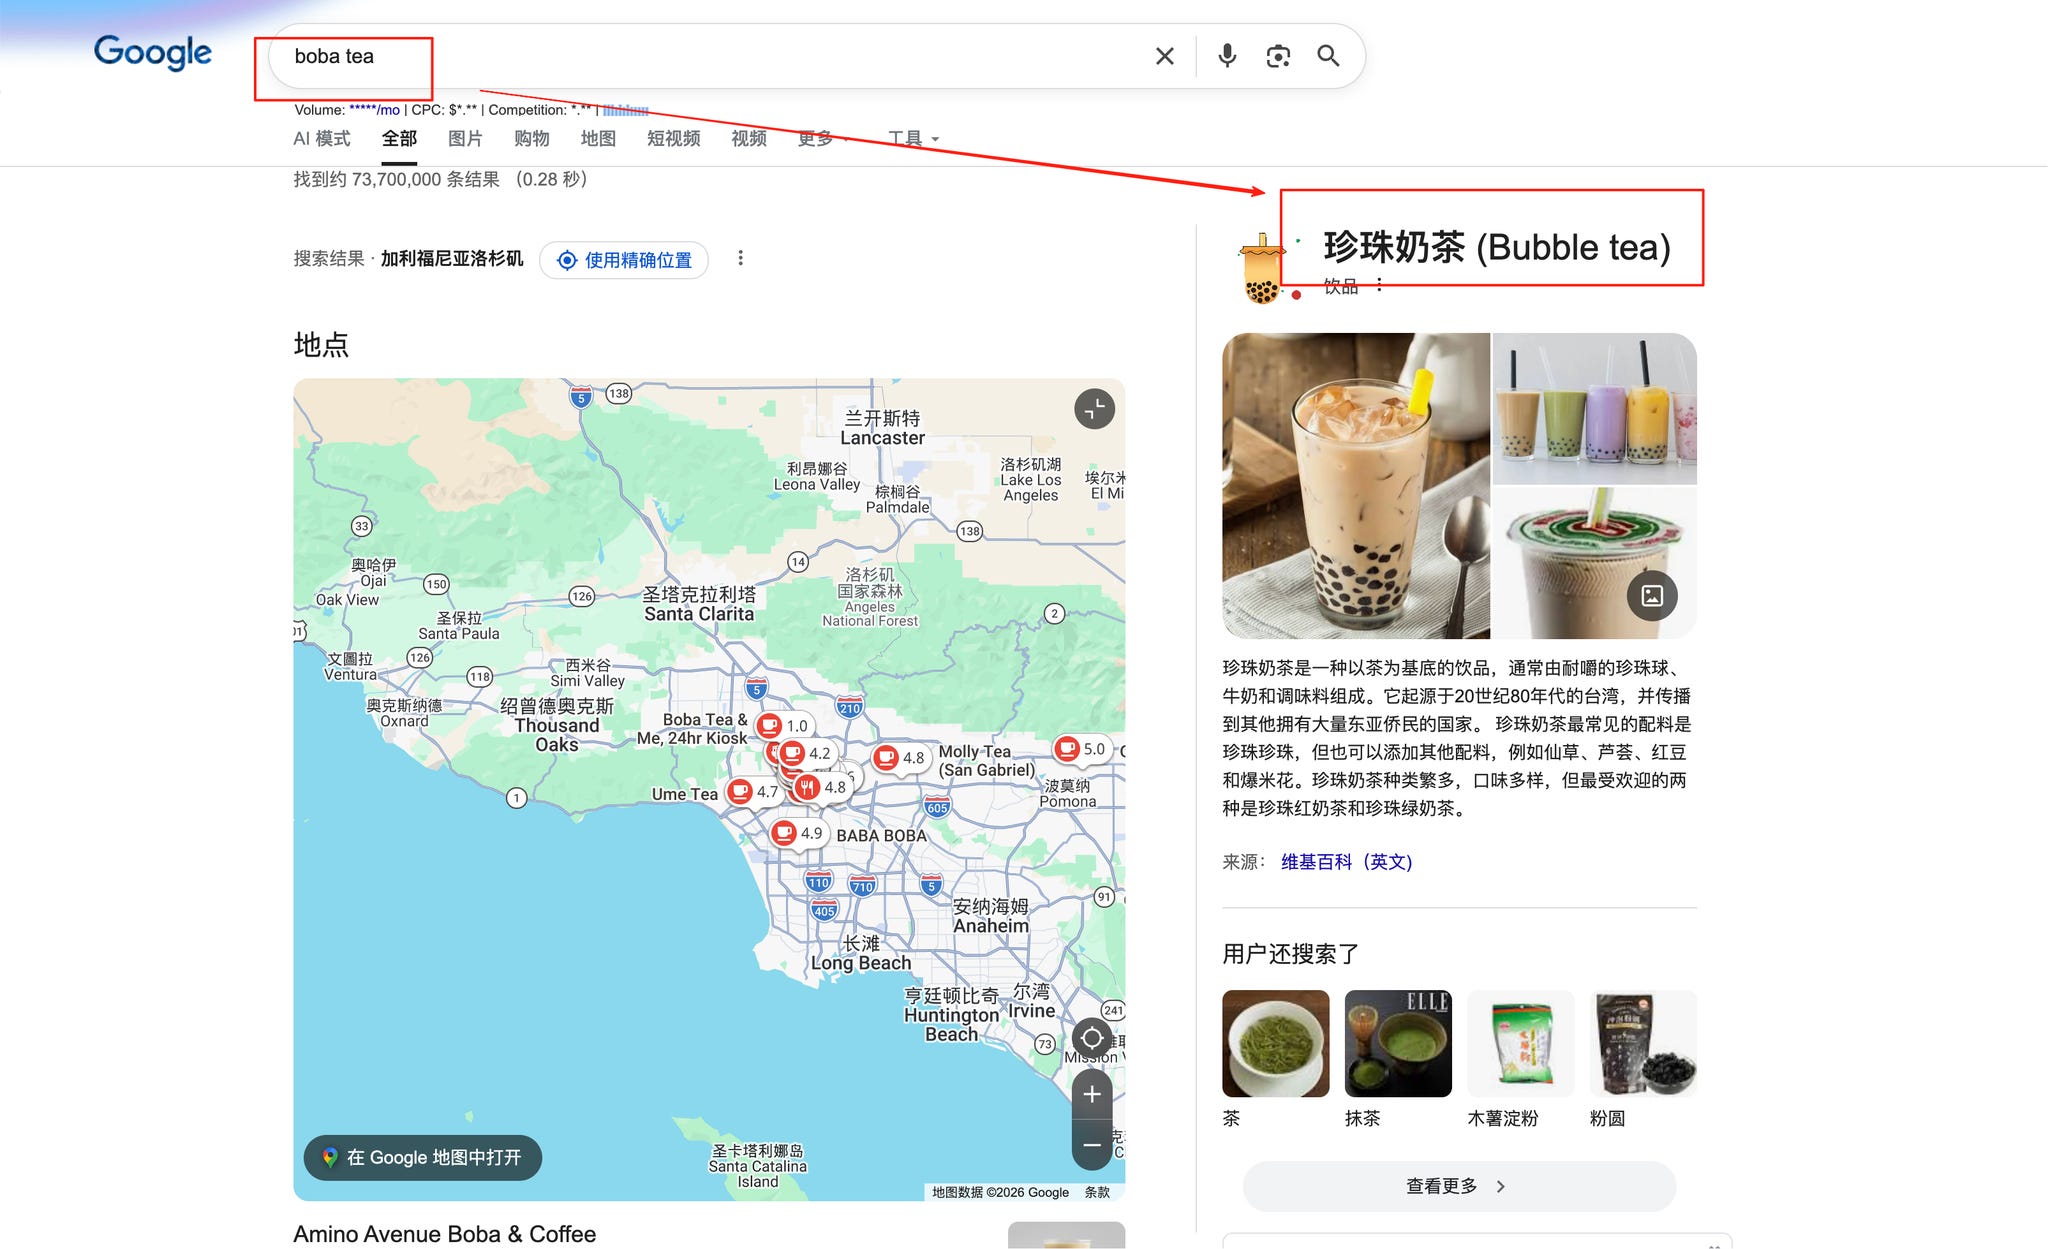Switch to the 地图 maps tab
This screenshot has width=2048, height=1249.
coord(598,139)
